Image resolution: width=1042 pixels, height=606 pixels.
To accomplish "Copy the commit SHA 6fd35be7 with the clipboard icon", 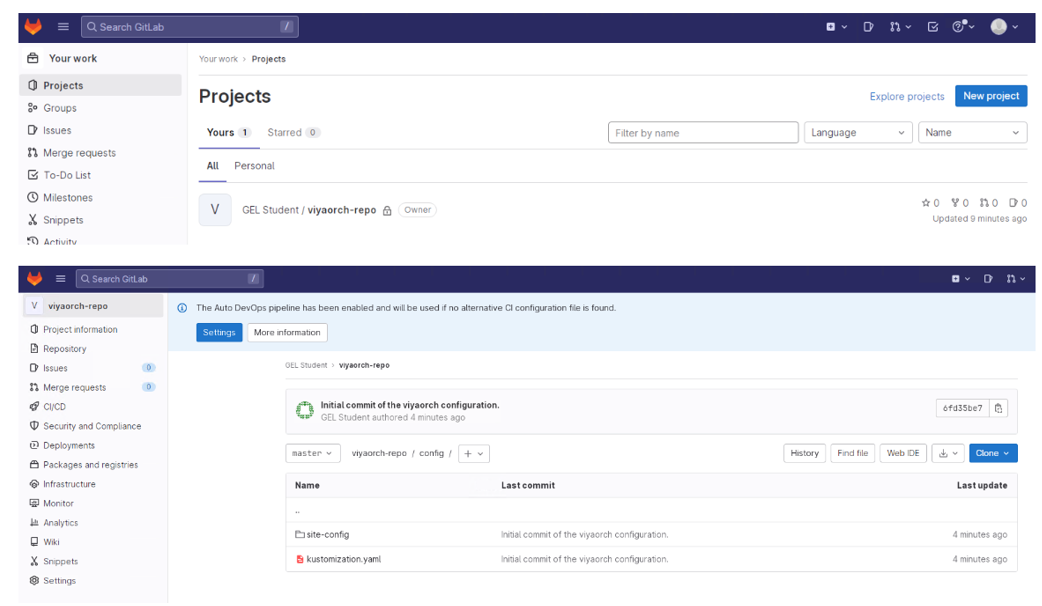I will [999, 408].
